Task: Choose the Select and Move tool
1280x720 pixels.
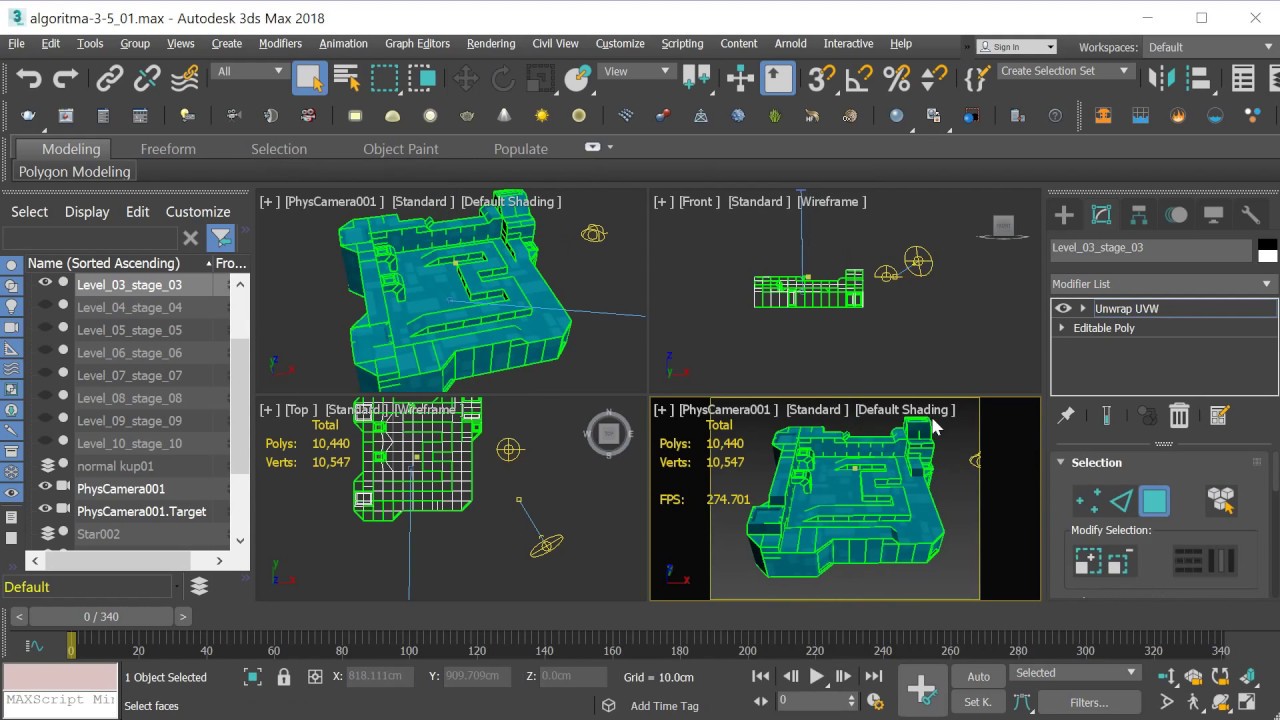Action: 466,78
